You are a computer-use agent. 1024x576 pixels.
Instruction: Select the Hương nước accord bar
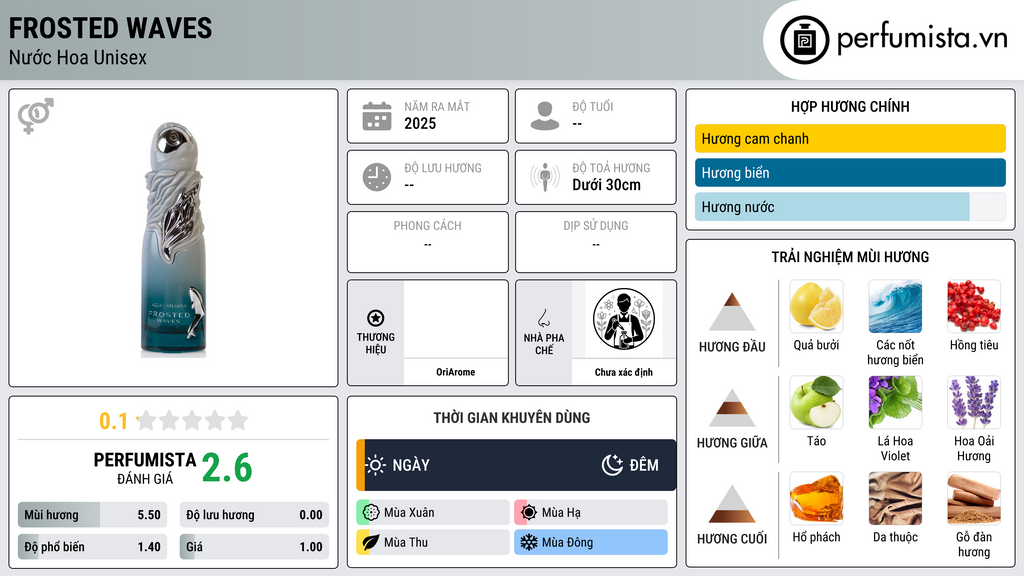pos(850,206)
